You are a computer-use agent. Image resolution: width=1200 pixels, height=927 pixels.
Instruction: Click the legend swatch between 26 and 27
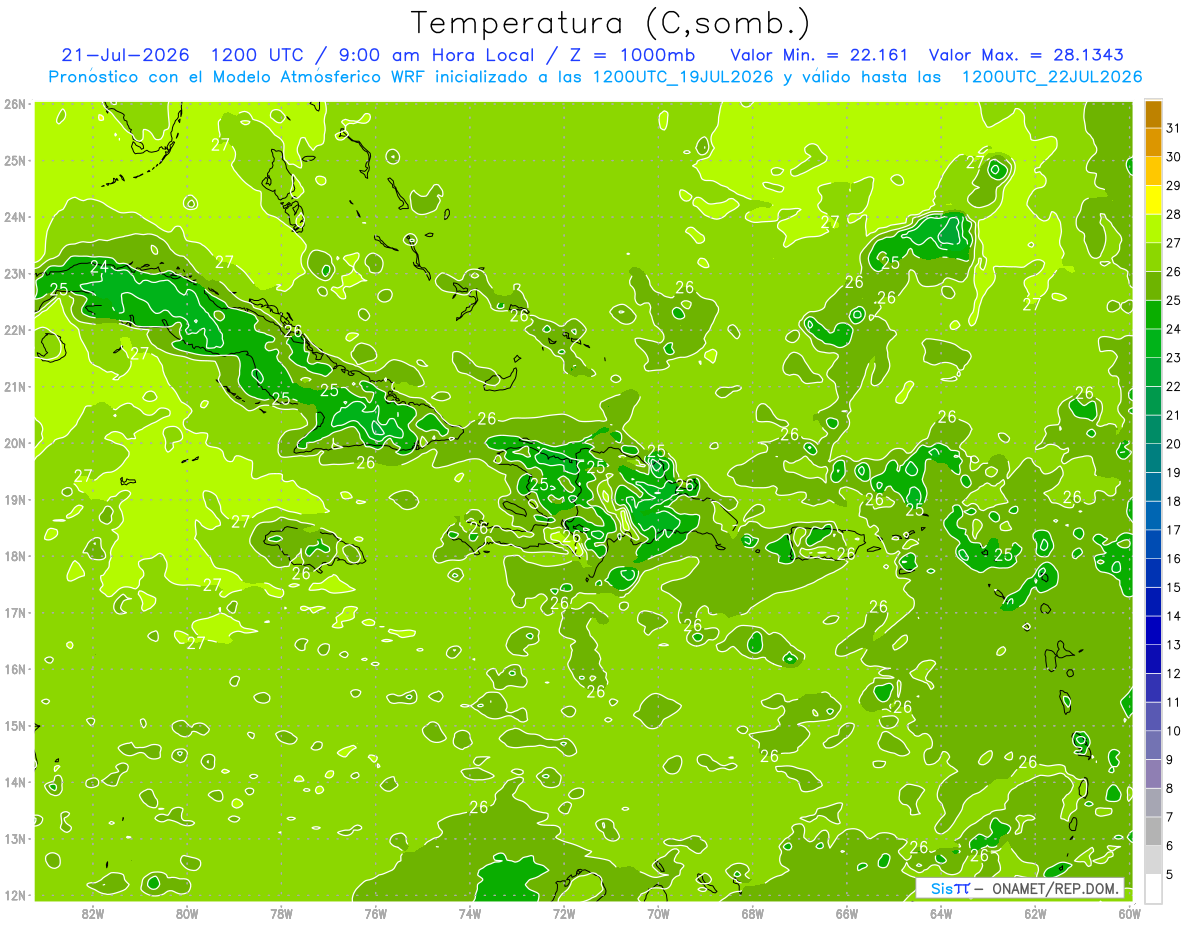point(1153,258)
